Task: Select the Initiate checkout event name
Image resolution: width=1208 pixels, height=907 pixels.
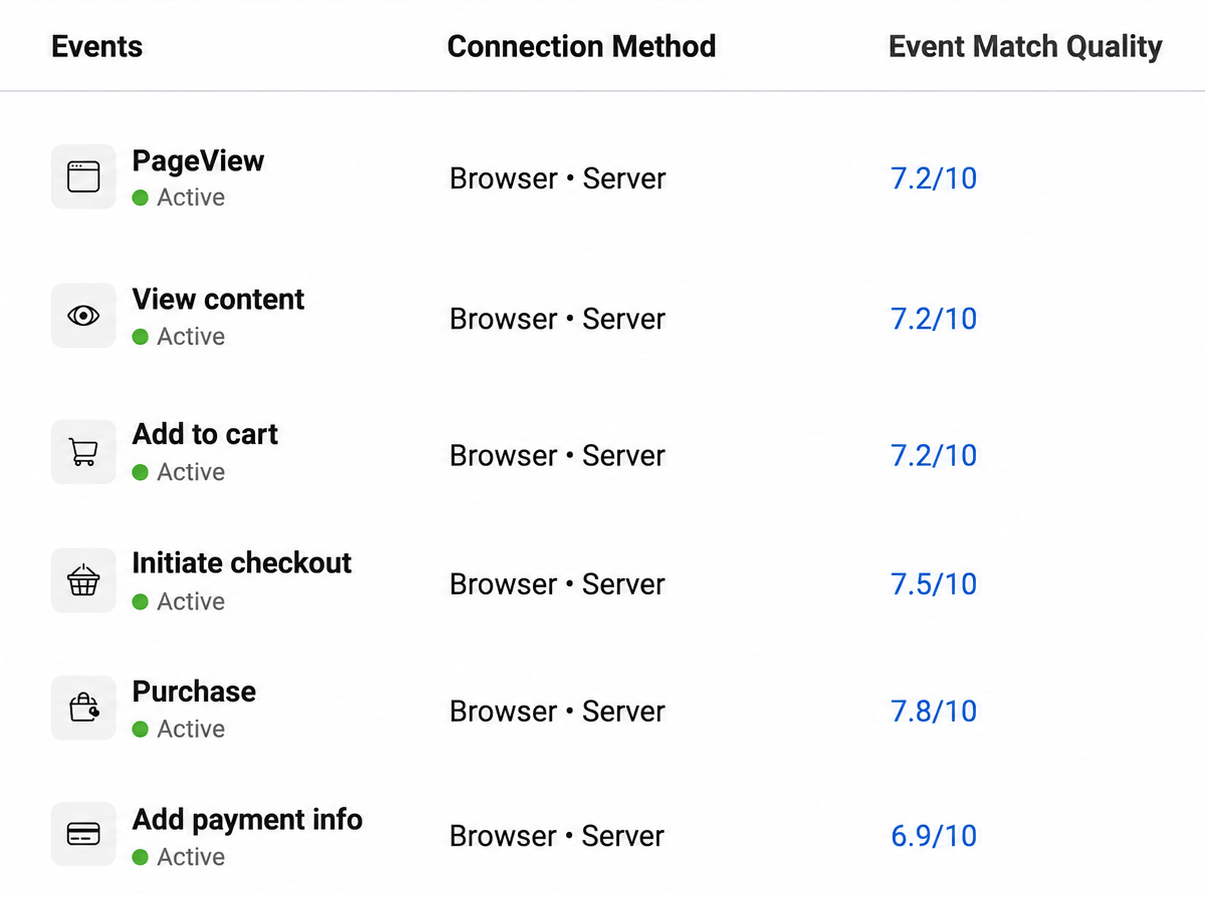Action: 242,563
